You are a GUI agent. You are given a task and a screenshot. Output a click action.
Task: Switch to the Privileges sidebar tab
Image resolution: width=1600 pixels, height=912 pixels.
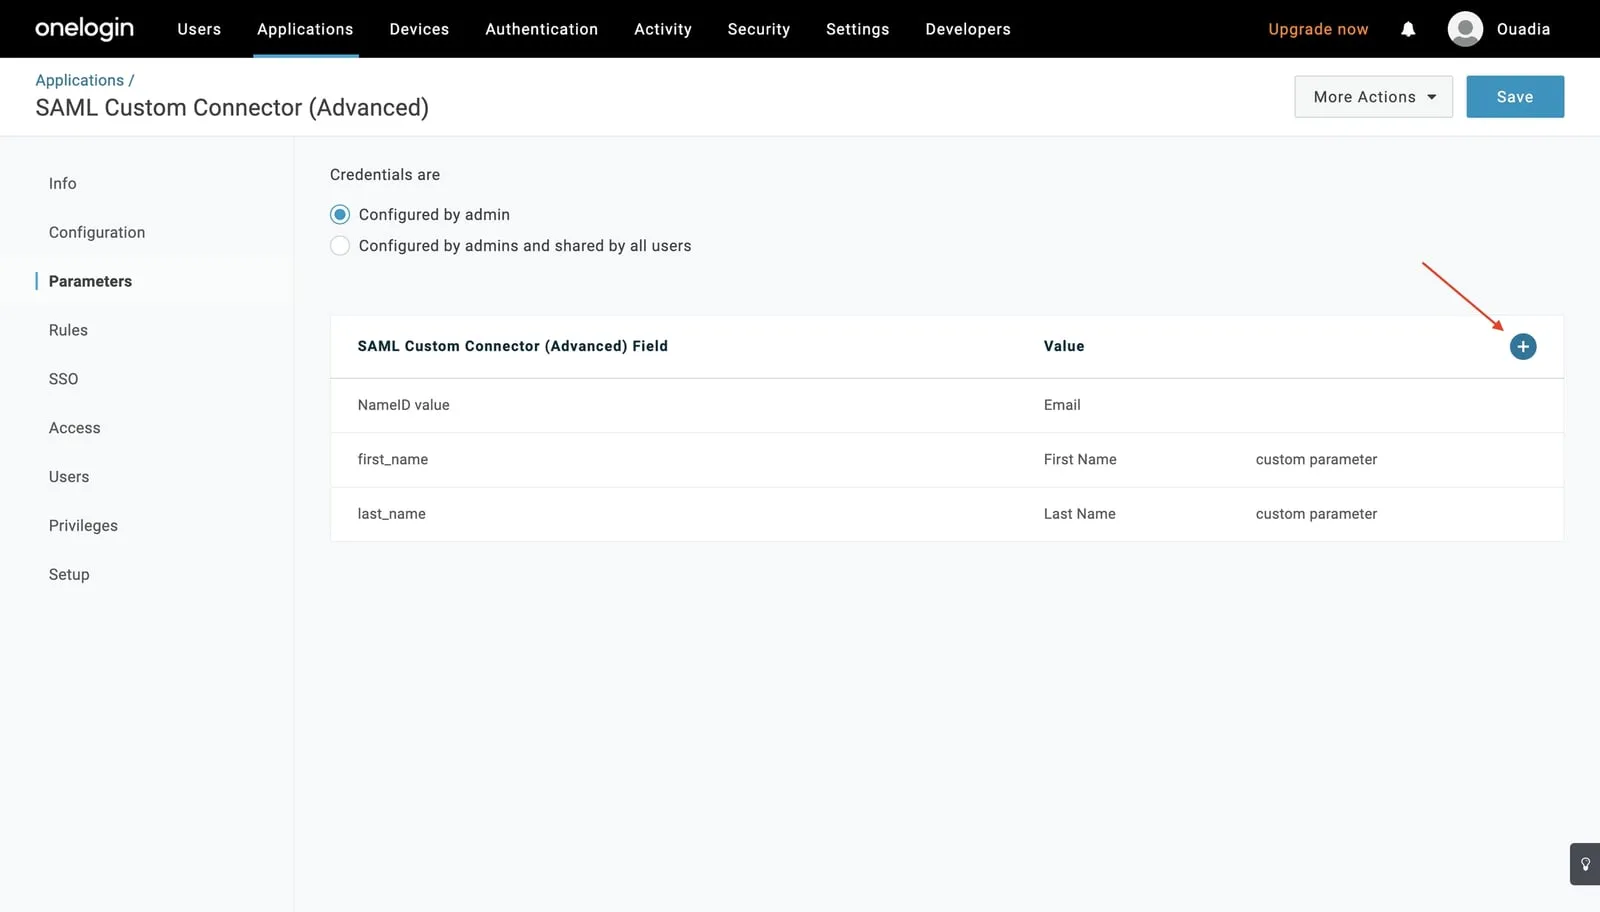(83, 526)
